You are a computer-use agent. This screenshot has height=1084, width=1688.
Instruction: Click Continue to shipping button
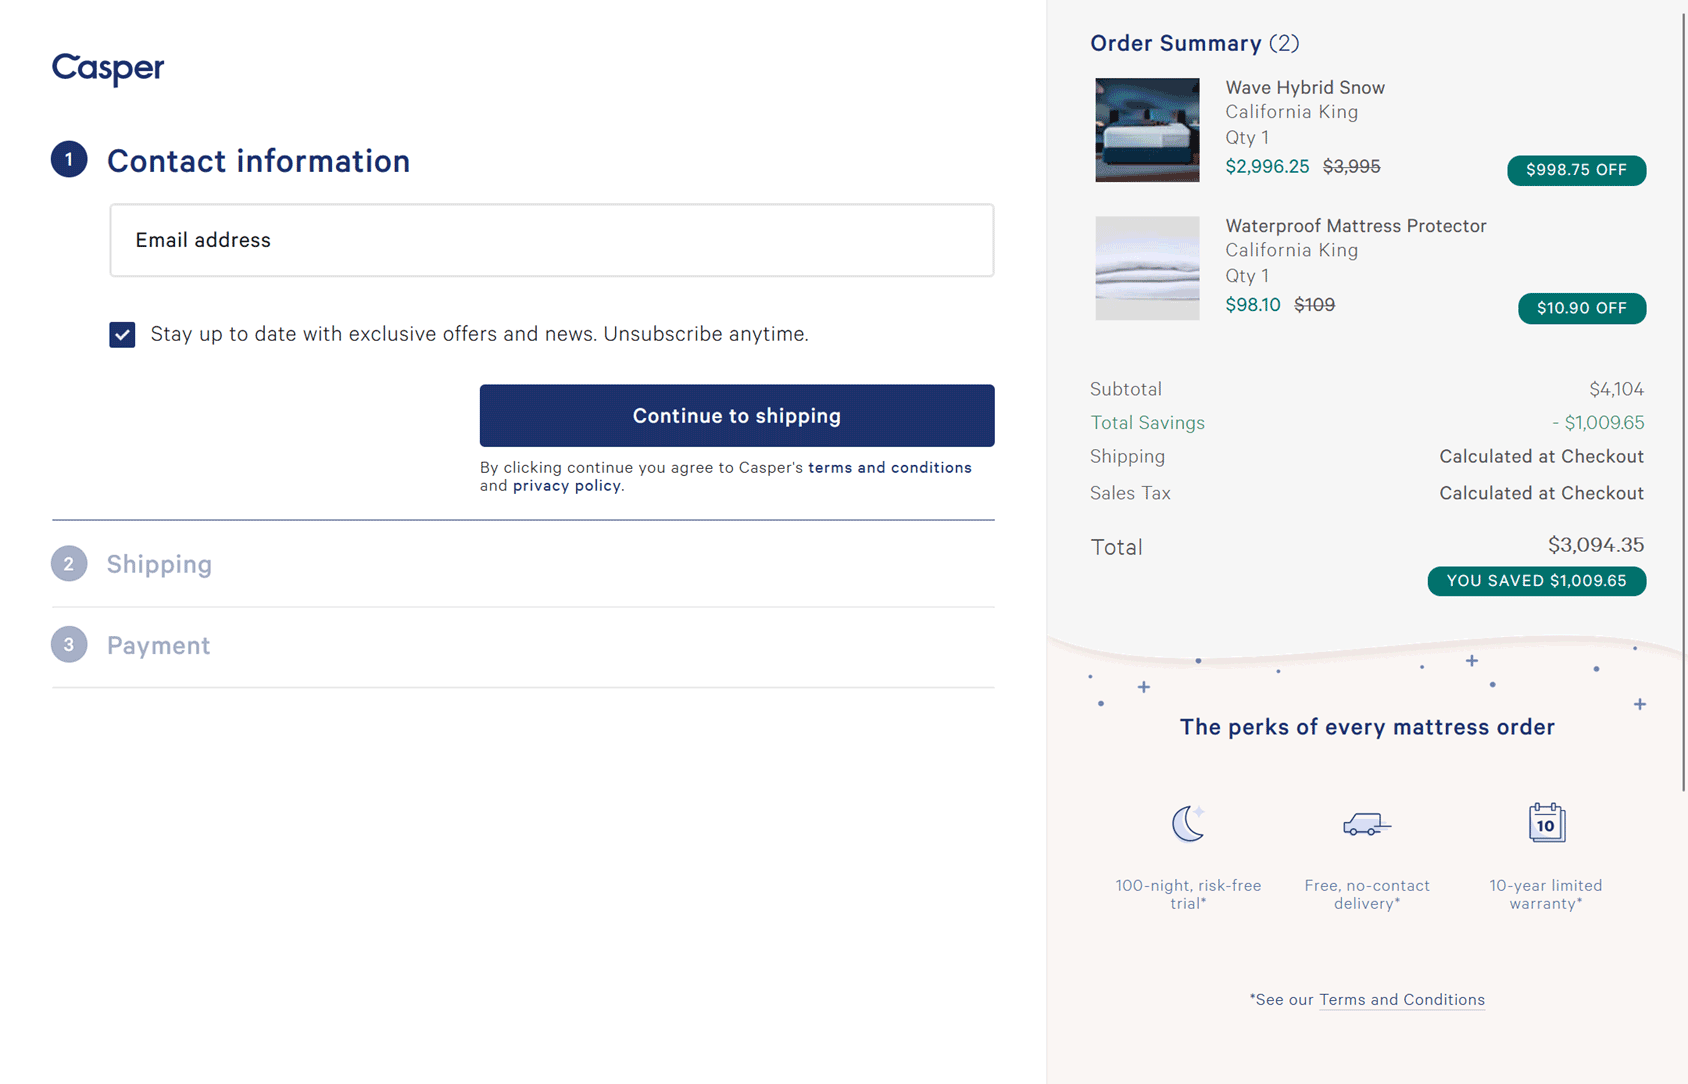tap(737, 416)
